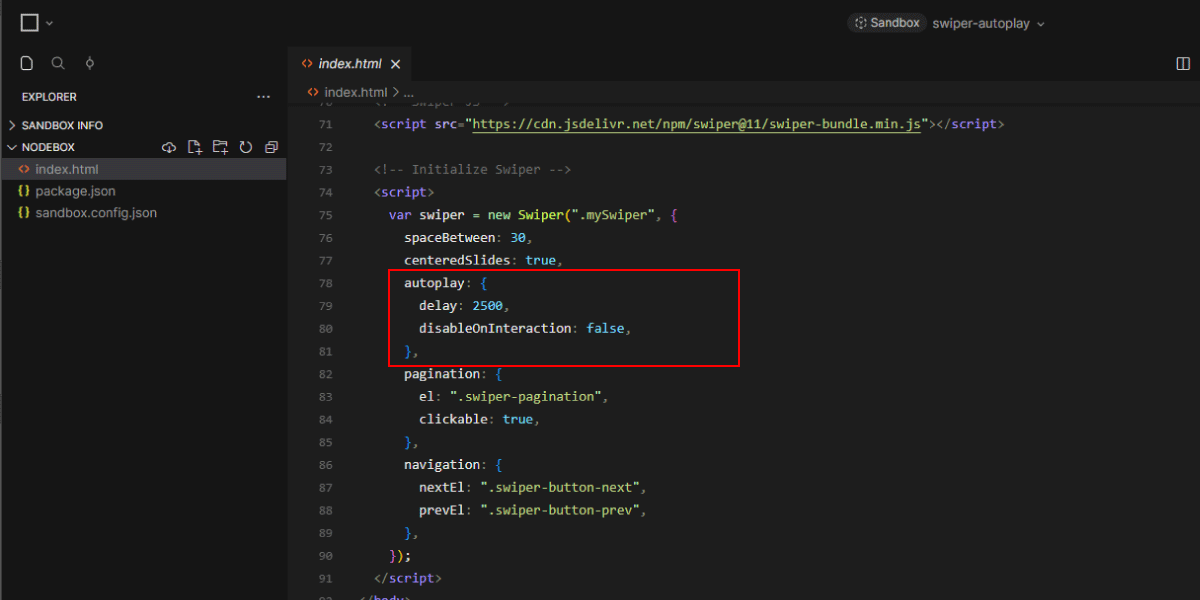Click index.html in the breadcrumb bar

pos(355,92)
